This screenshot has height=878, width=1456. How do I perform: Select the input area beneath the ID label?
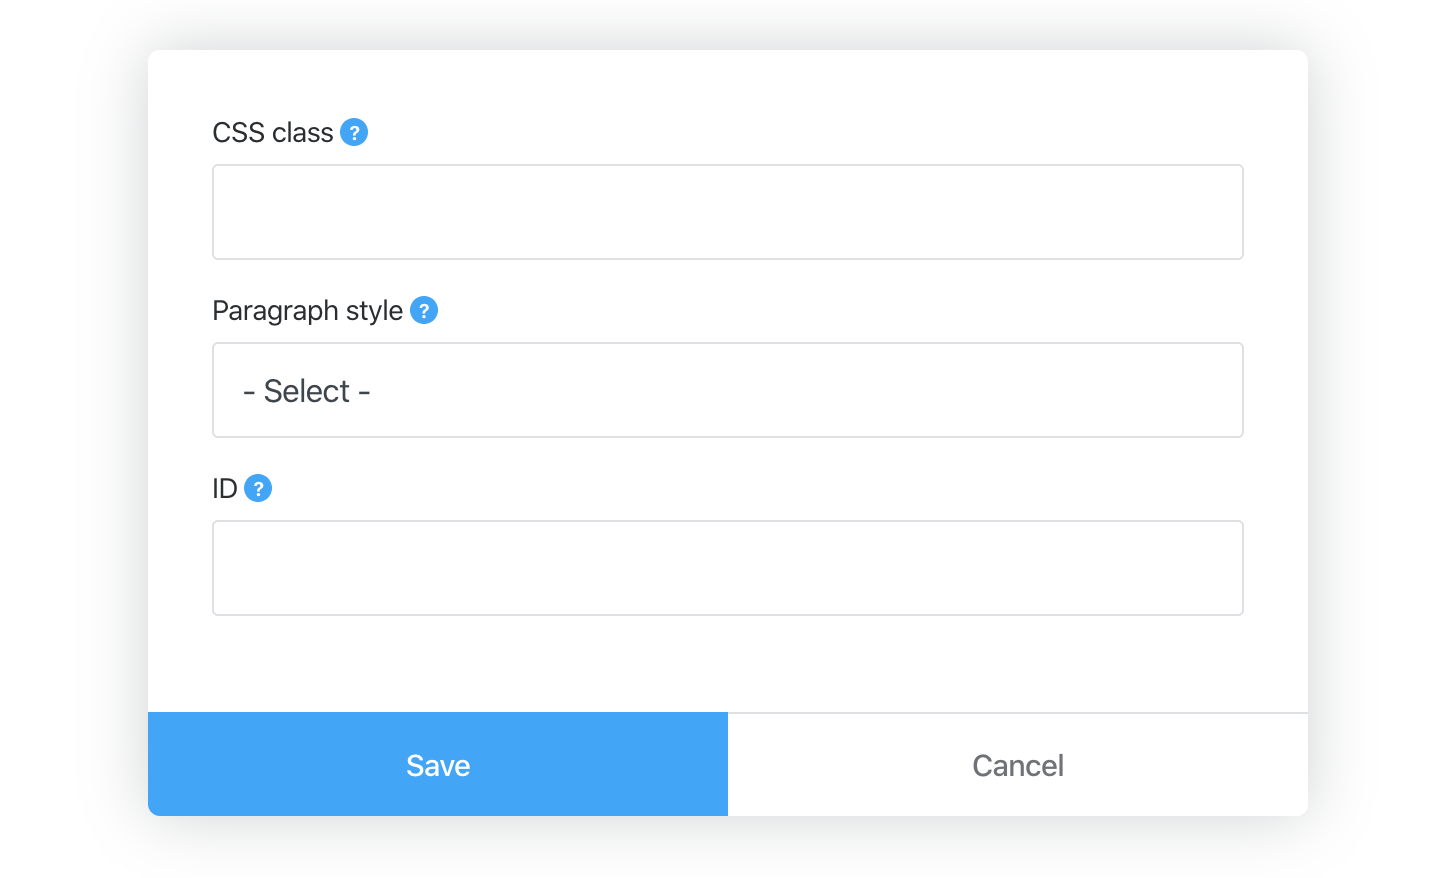point(728,567)
